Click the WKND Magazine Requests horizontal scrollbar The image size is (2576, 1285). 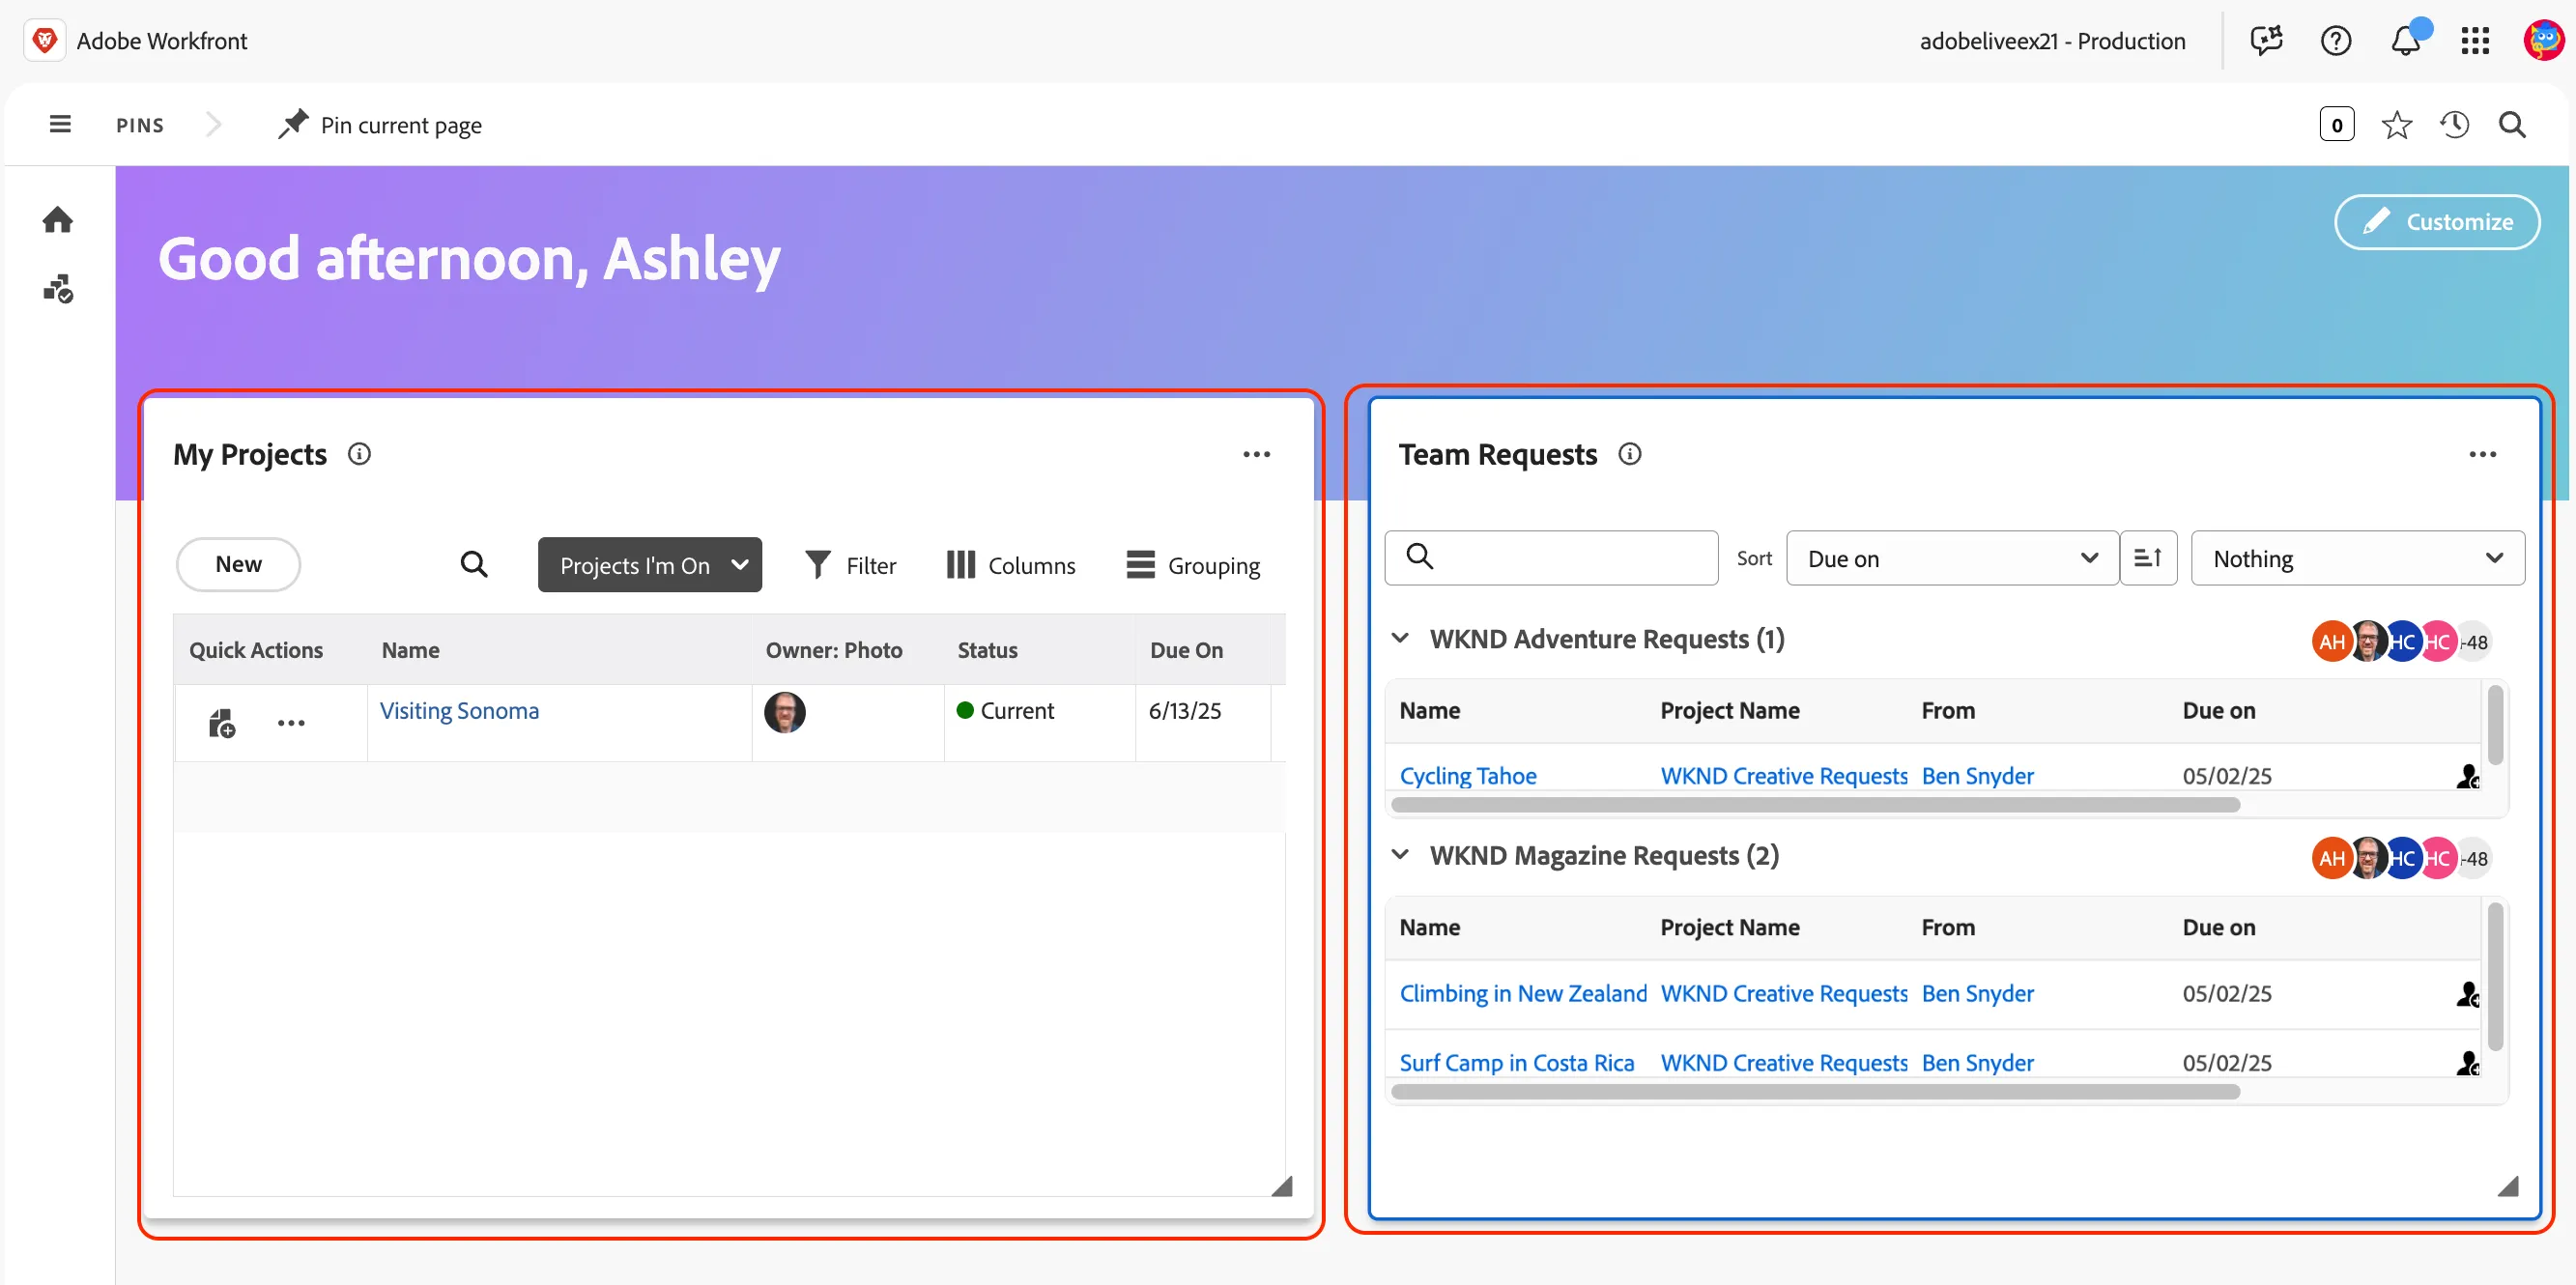point(1815,1092)
